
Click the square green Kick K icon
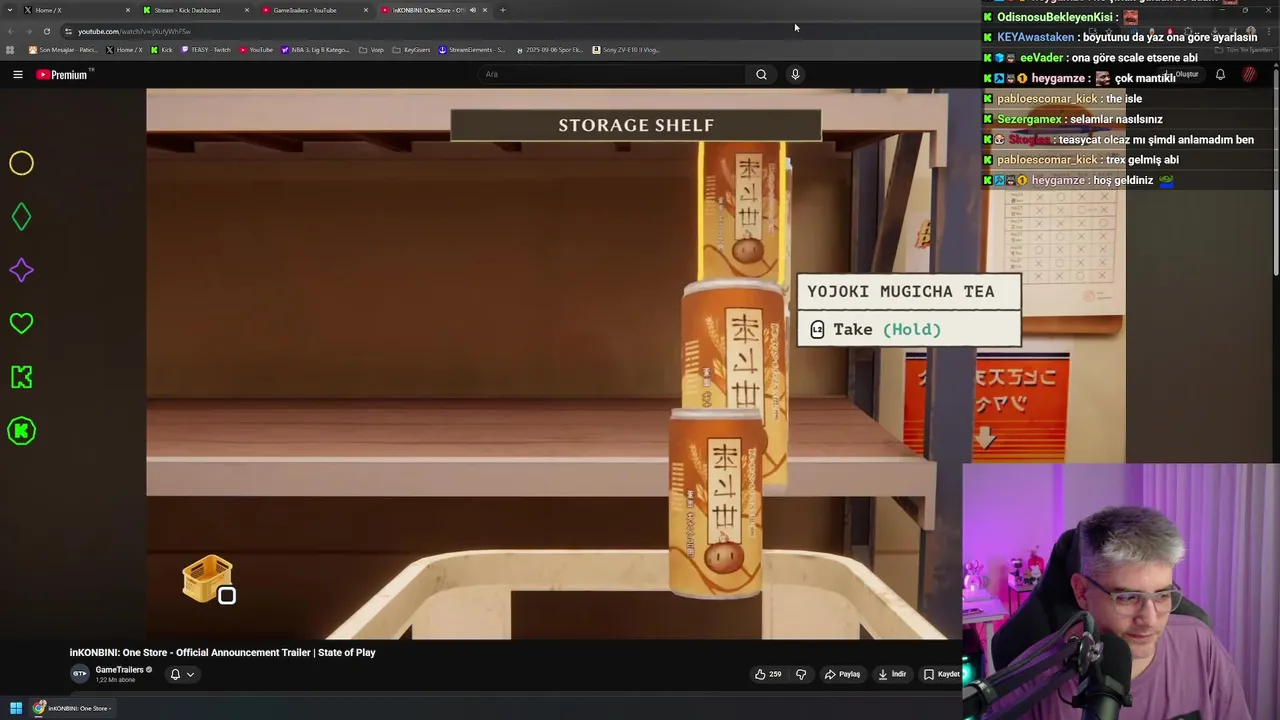coord(21,377)
